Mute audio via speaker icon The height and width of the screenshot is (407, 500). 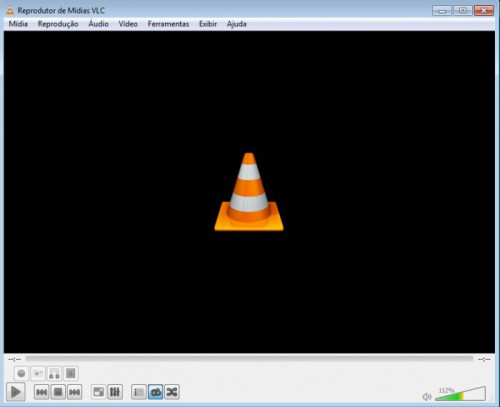pyautogui.click(x=426, y=397)
